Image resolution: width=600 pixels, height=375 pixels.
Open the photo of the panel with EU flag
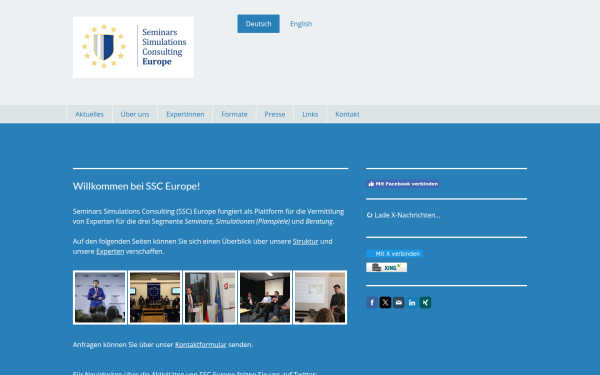155,297
